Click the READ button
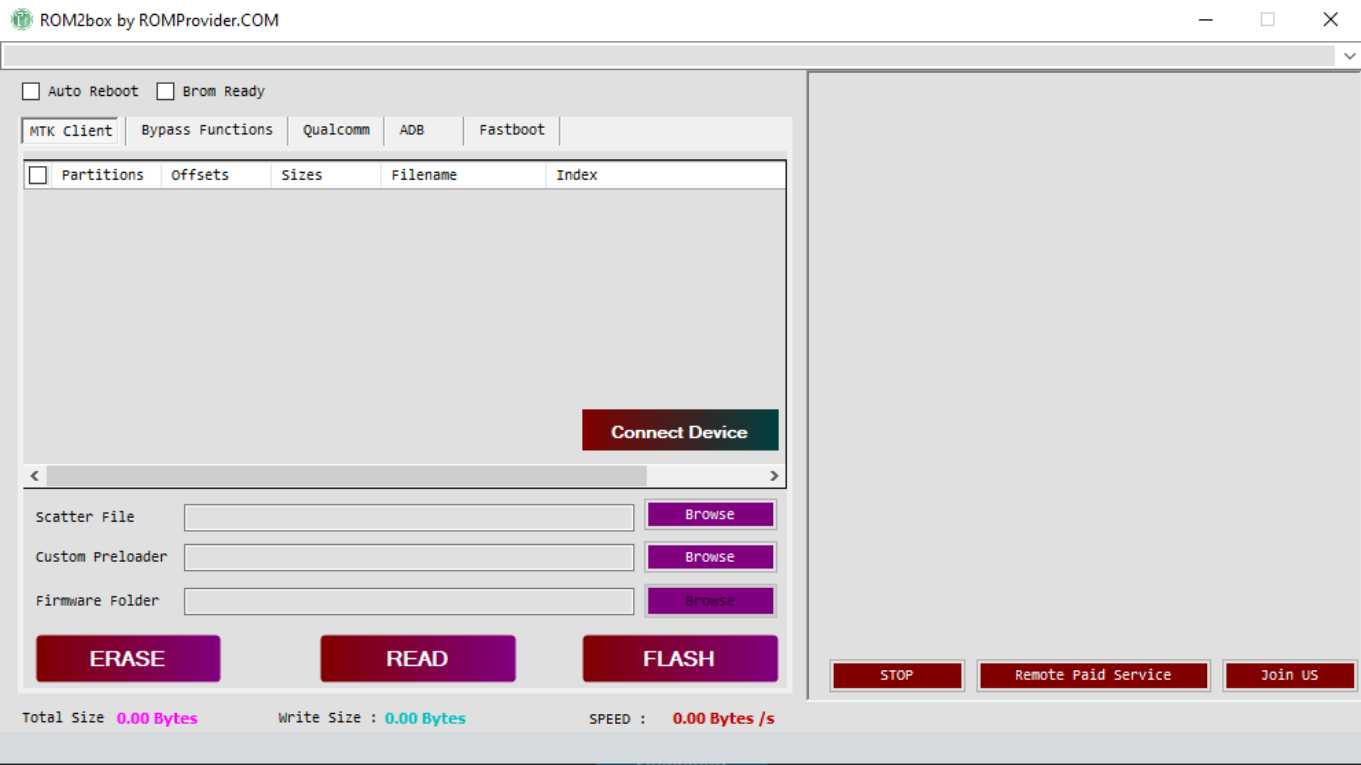The image size is (1361, 765). (x=417, y=658)
